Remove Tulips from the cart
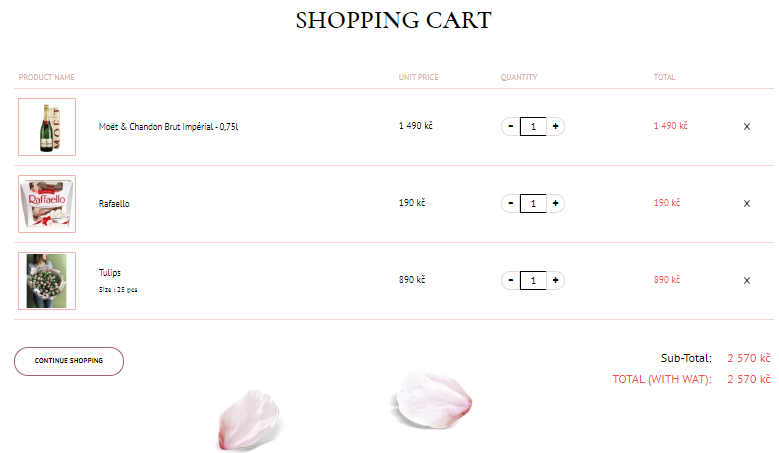 click(x=747, y=281)
